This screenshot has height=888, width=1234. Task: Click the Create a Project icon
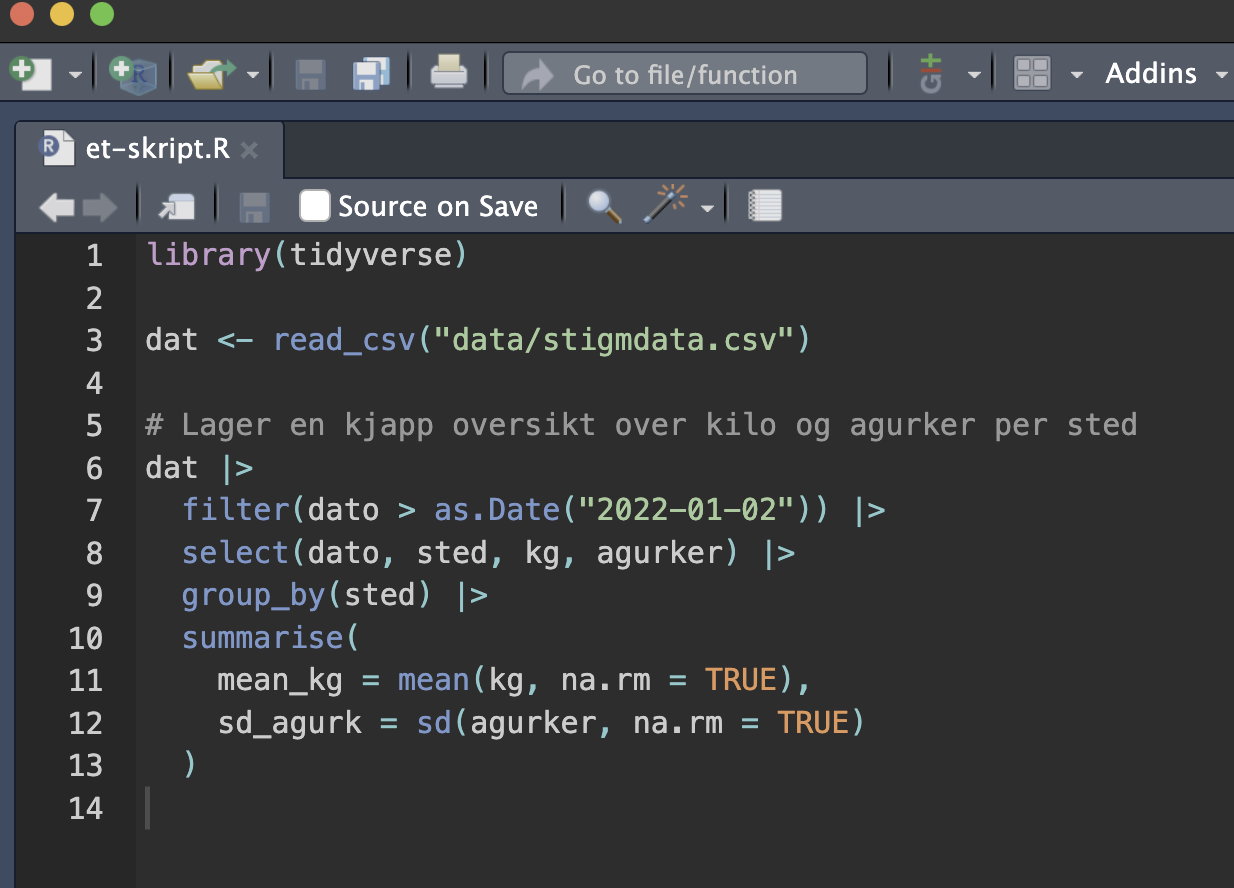point(133,74)
